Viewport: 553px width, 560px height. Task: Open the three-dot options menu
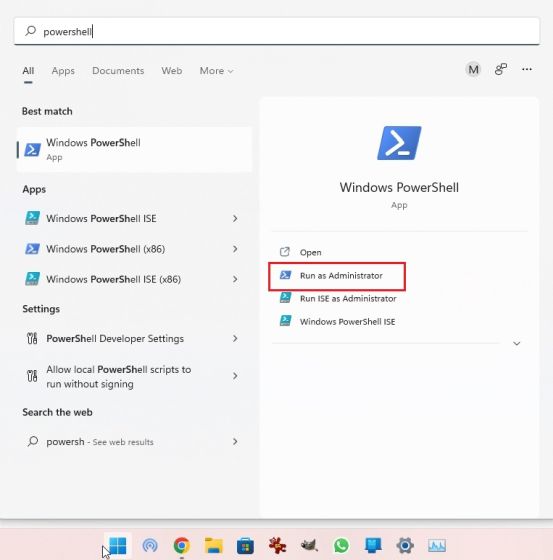point(527,69)
